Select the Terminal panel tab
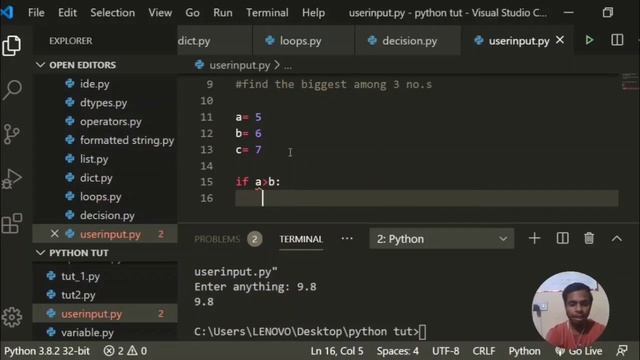The image size is (640, 360). click(x=301, y=239)
